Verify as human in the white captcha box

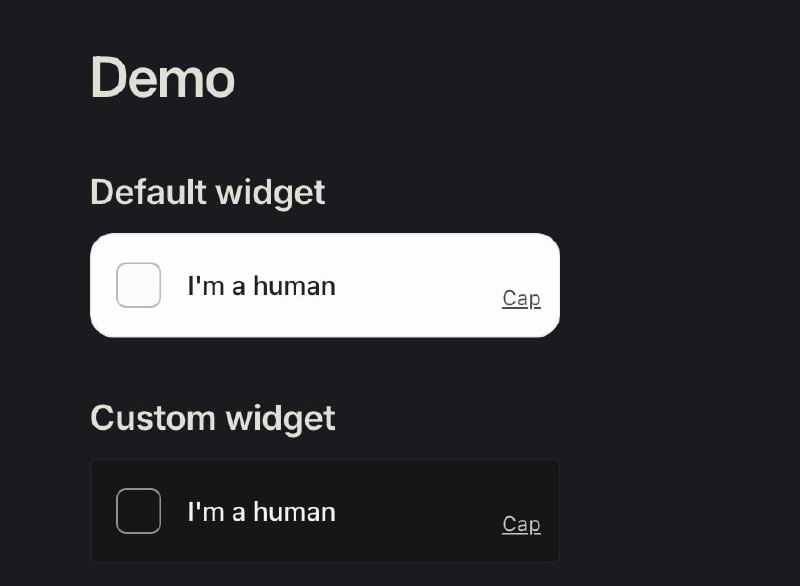click(138, 285)
